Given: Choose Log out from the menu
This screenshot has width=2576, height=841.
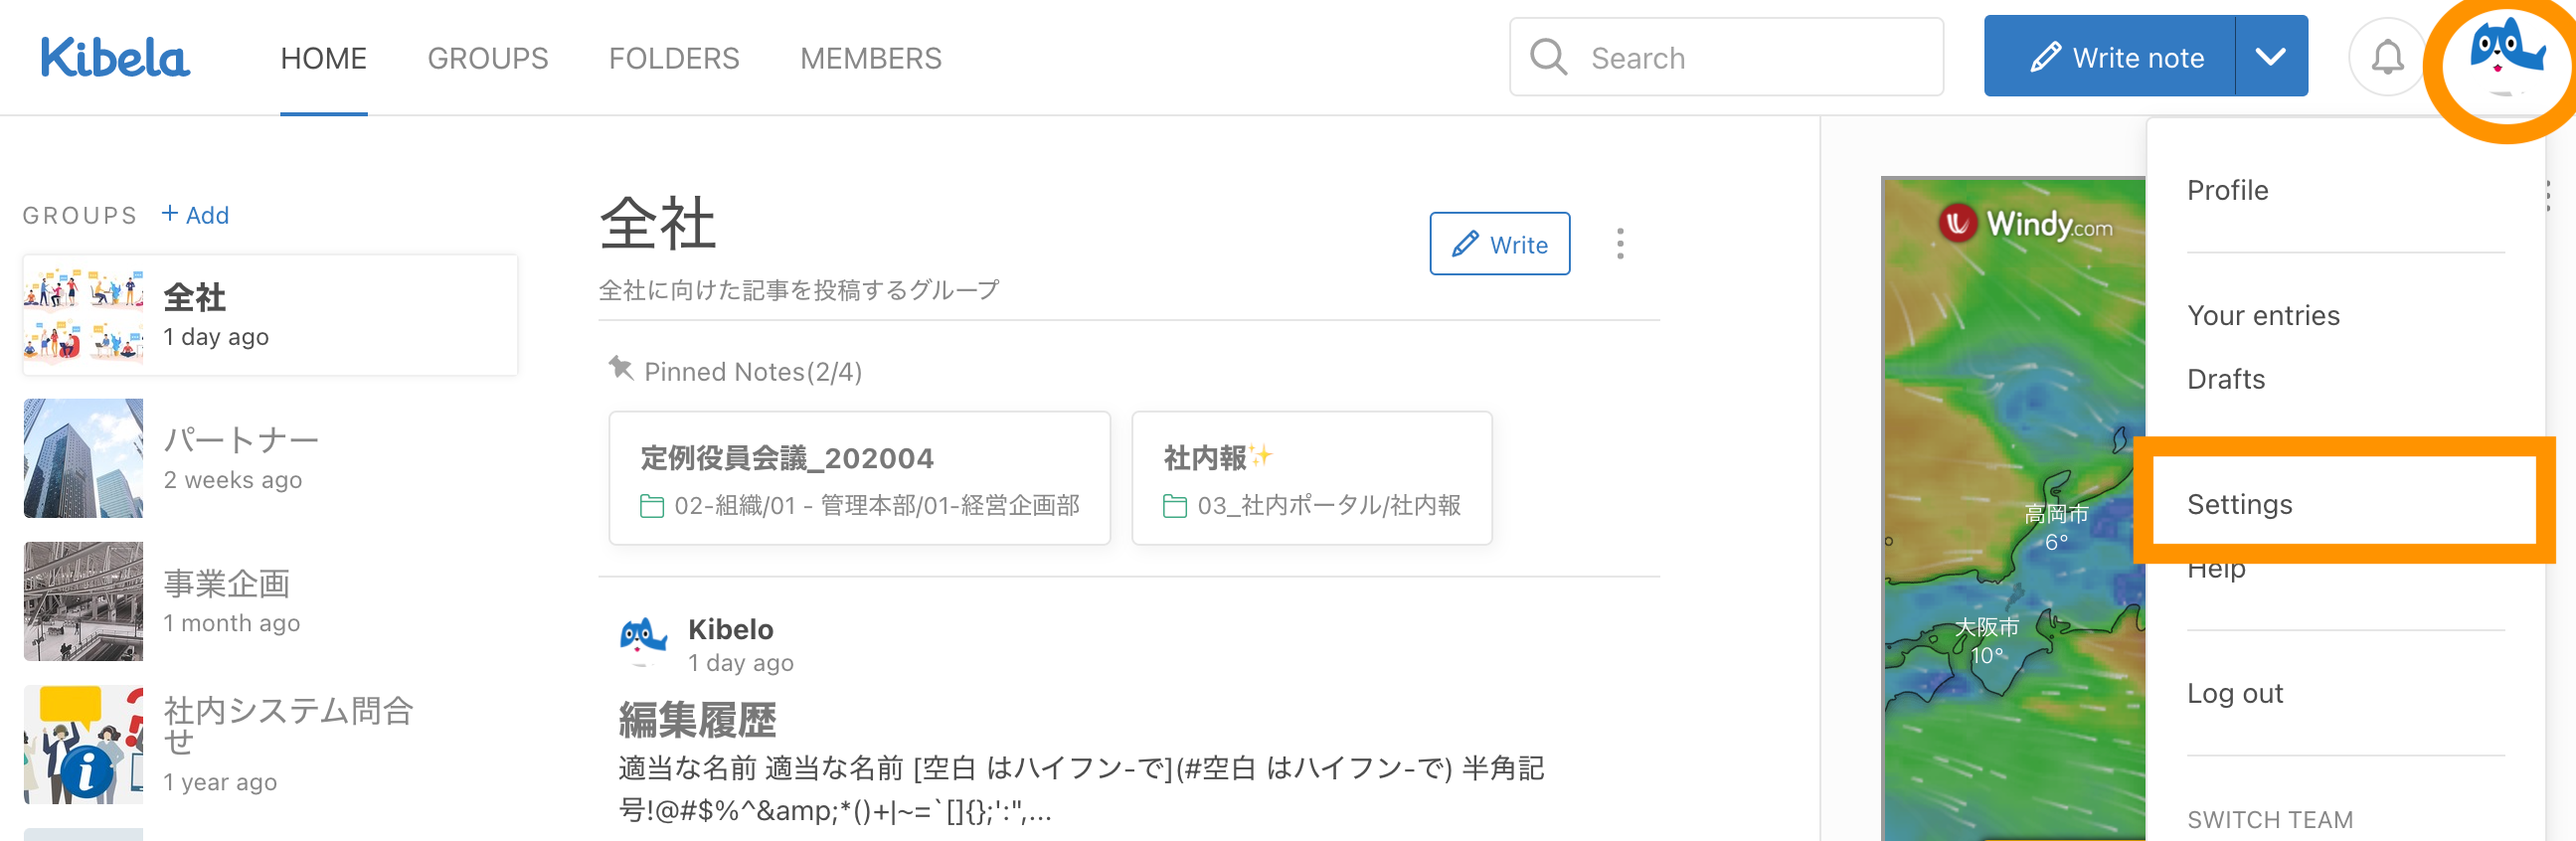Looking at the screenshot, I should [2234, 693].
